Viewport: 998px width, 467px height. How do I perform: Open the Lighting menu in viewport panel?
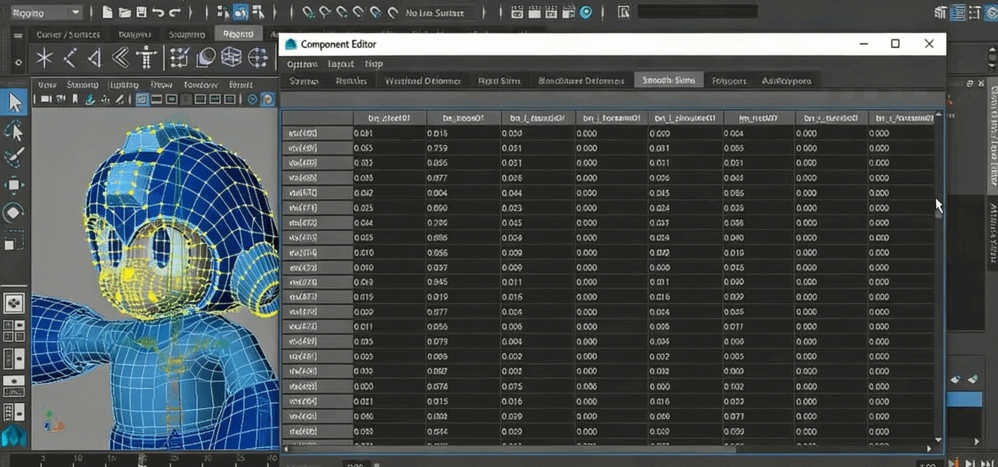coord(124,85)
